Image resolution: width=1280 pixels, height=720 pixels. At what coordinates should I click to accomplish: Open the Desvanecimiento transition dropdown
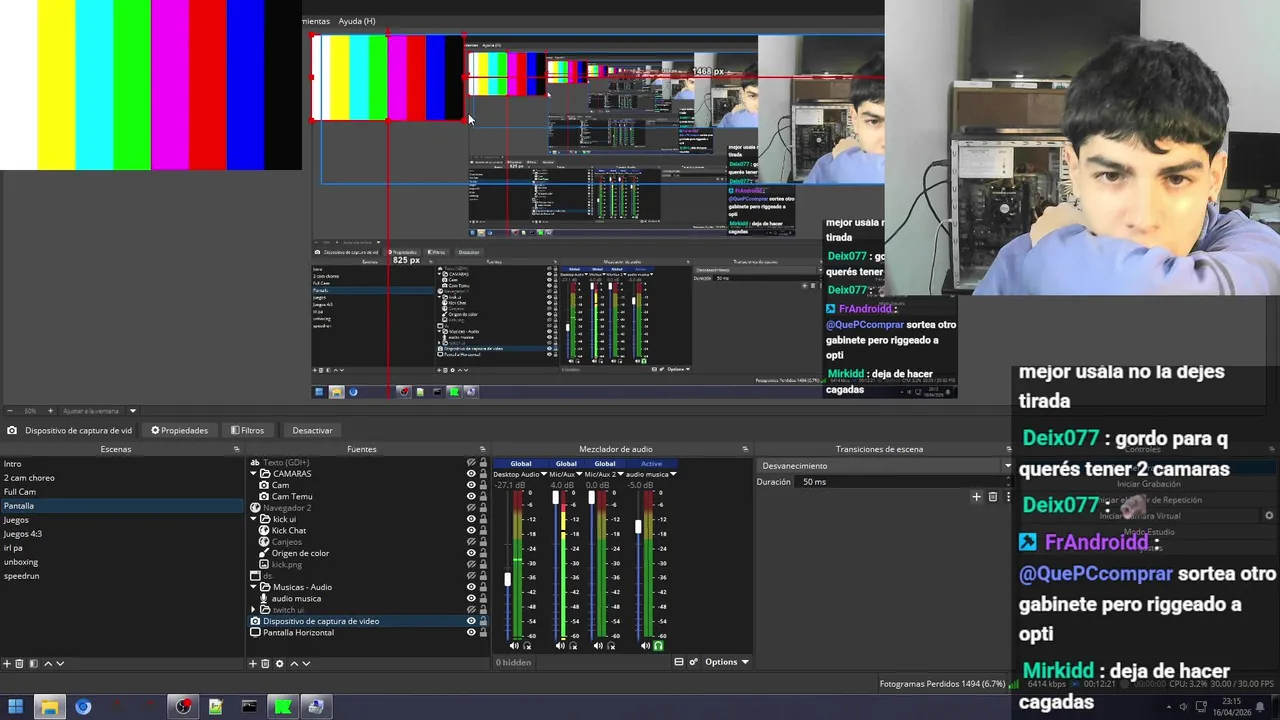886,466
